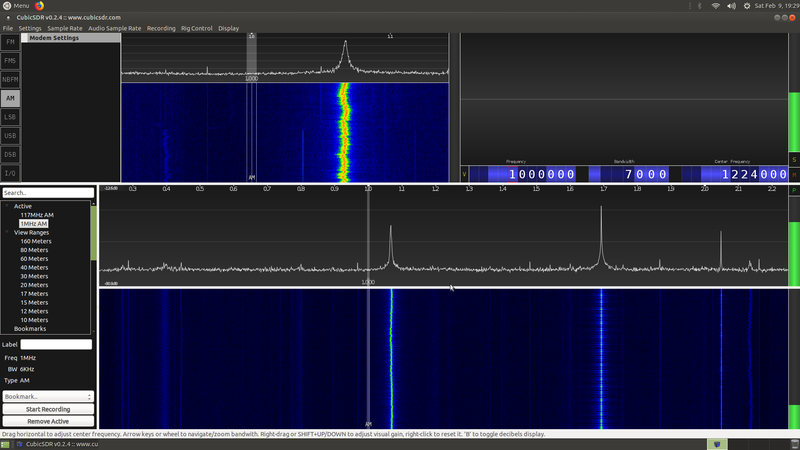The width and height of the screenshot is (800, 450).
Task: Open the File menu
Action: pos(8,28)
